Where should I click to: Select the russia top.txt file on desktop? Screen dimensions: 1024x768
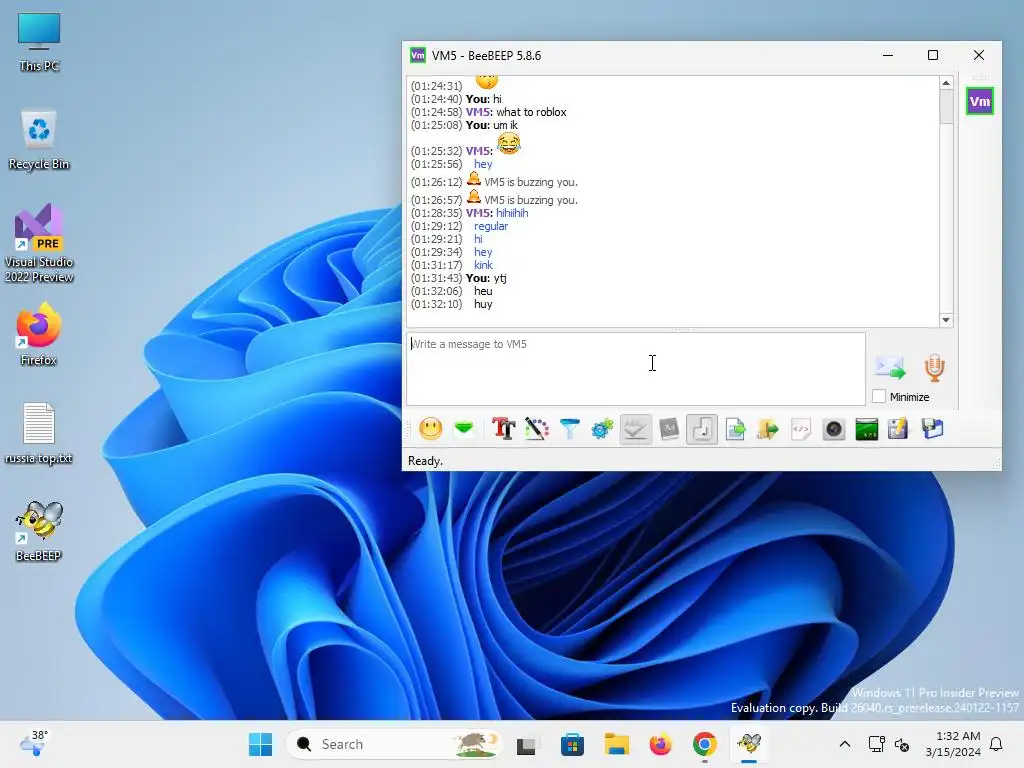[39, 434]
